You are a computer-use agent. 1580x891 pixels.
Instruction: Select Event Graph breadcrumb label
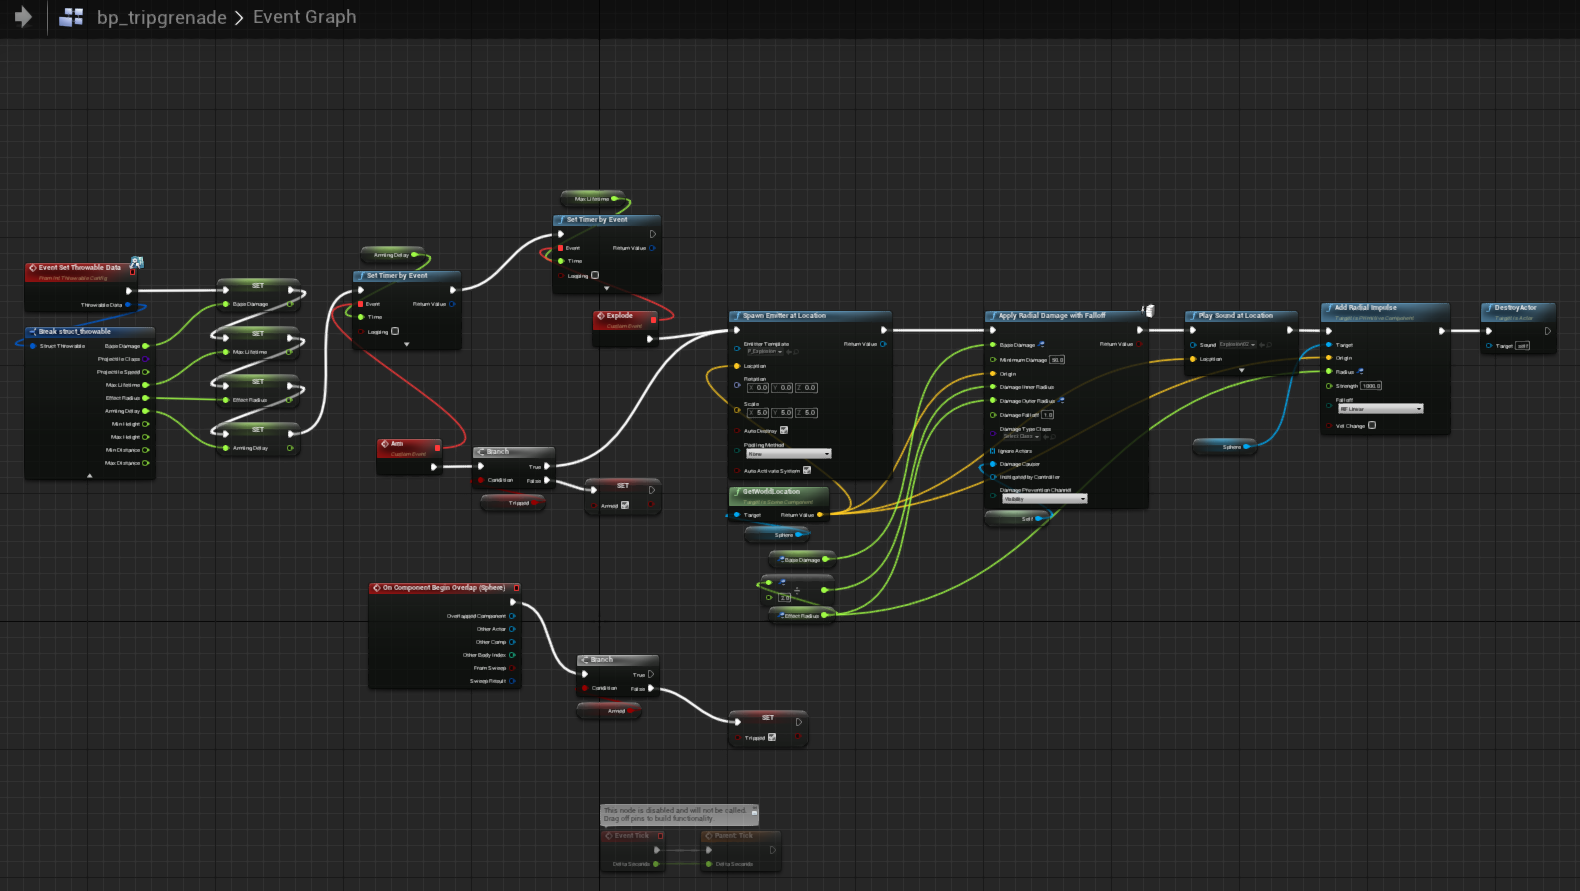(x=304, y=17)
